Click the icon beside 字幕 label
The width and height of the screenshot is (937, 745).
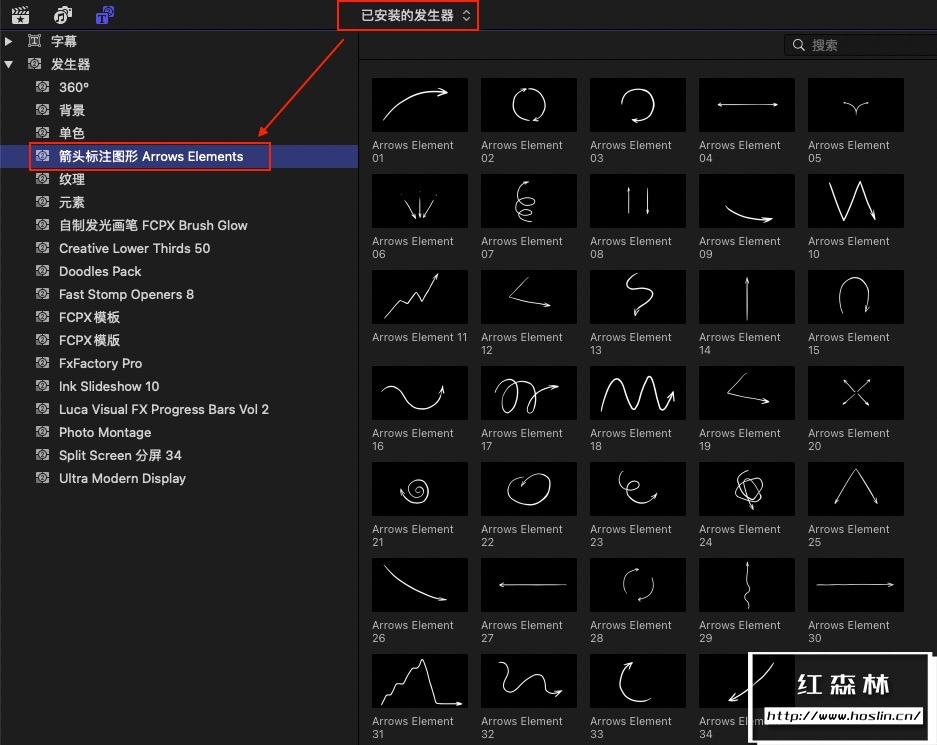pyautogui.click(x=34, y=41)
